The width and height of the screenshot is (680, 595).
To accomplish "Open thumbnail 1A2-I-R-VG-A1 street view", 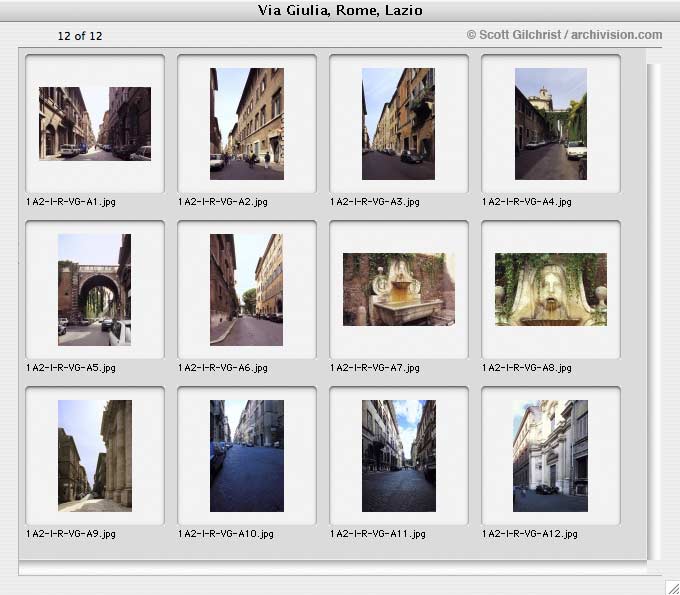I will [x=95, y=124].
